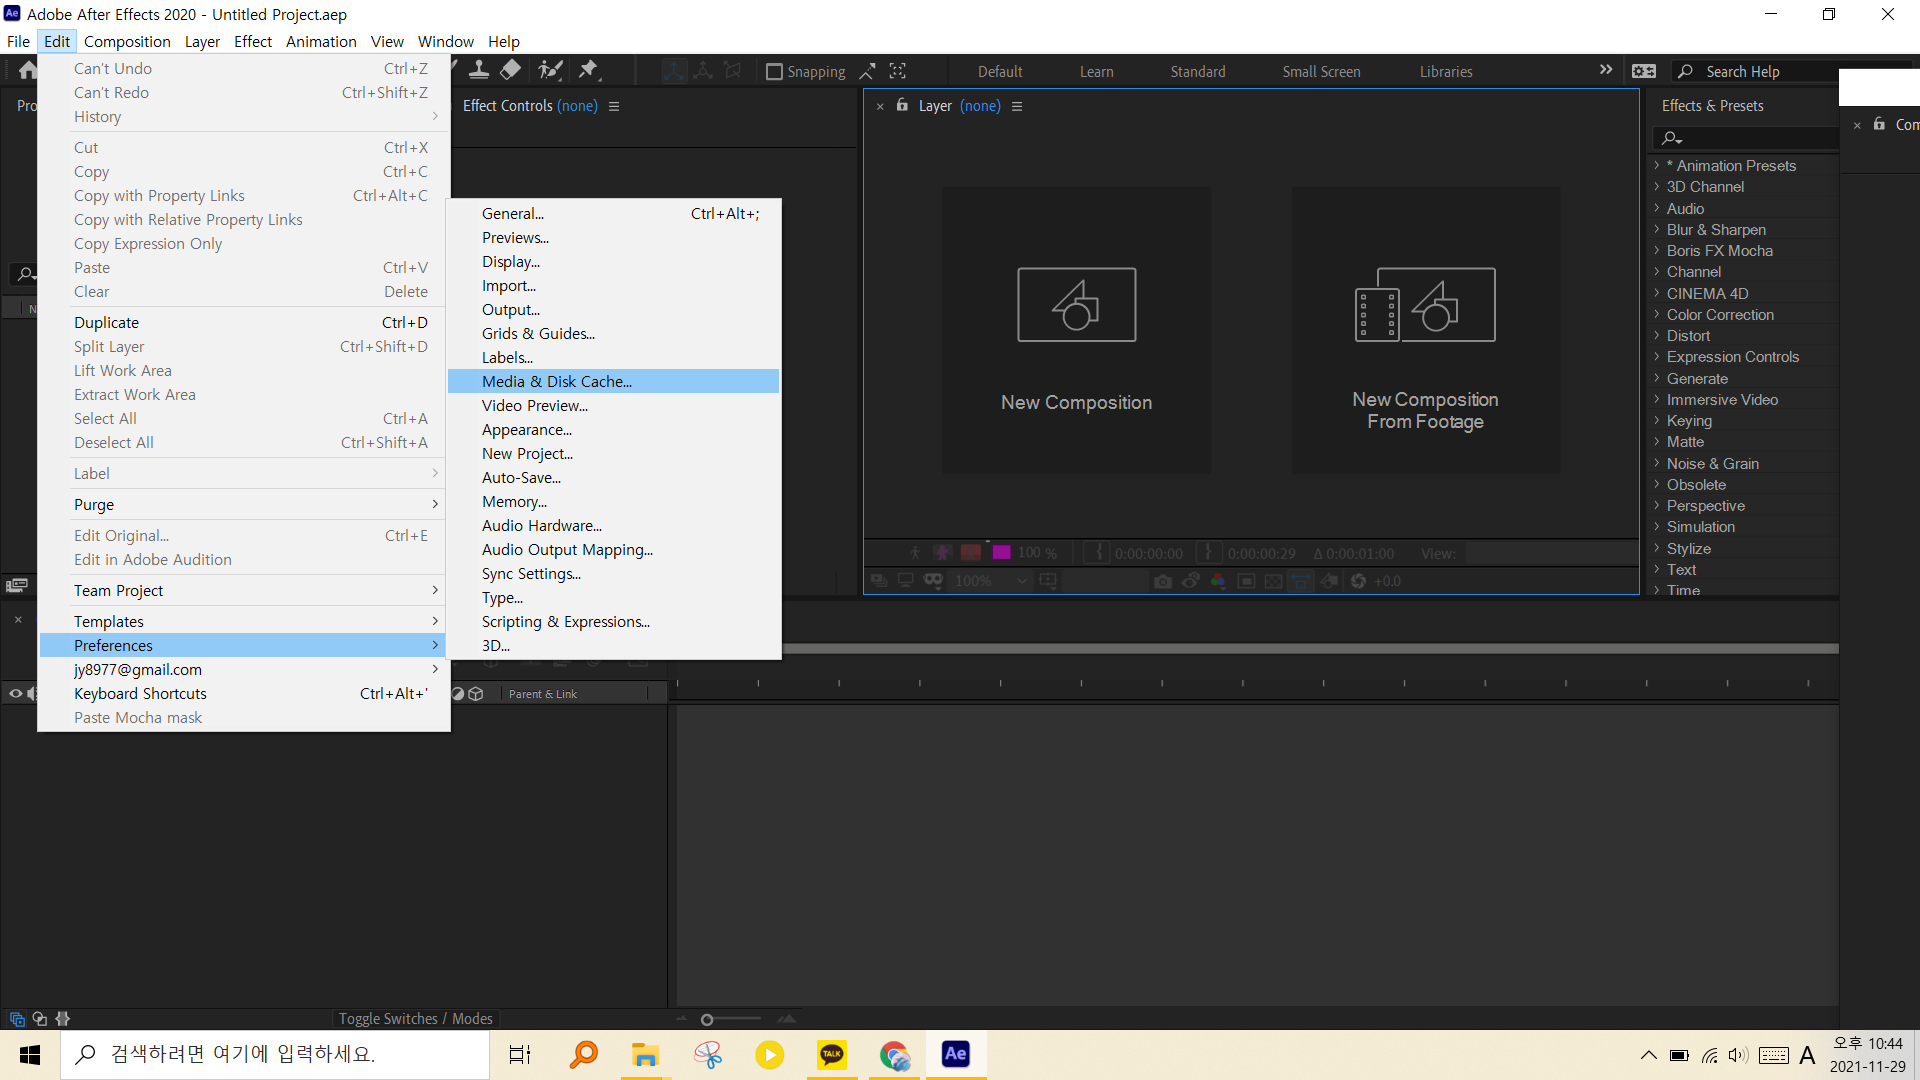The height and width of the screenshot is (1080, 1920).
Task: Toggle the Layer panel lock icon
Action: pos(902,105)
